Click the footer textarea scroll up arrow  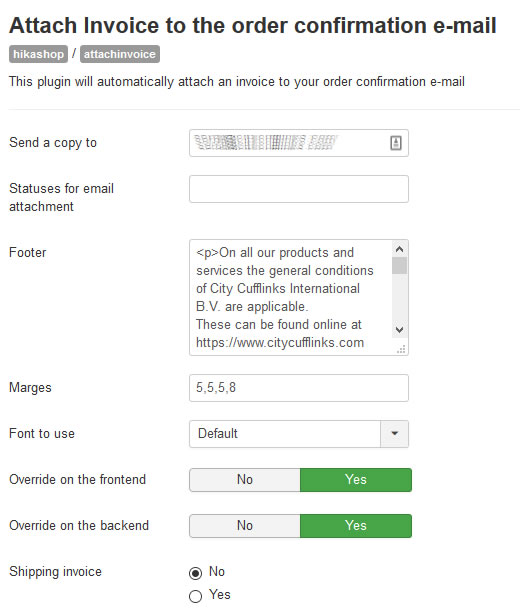pos(399,249)
